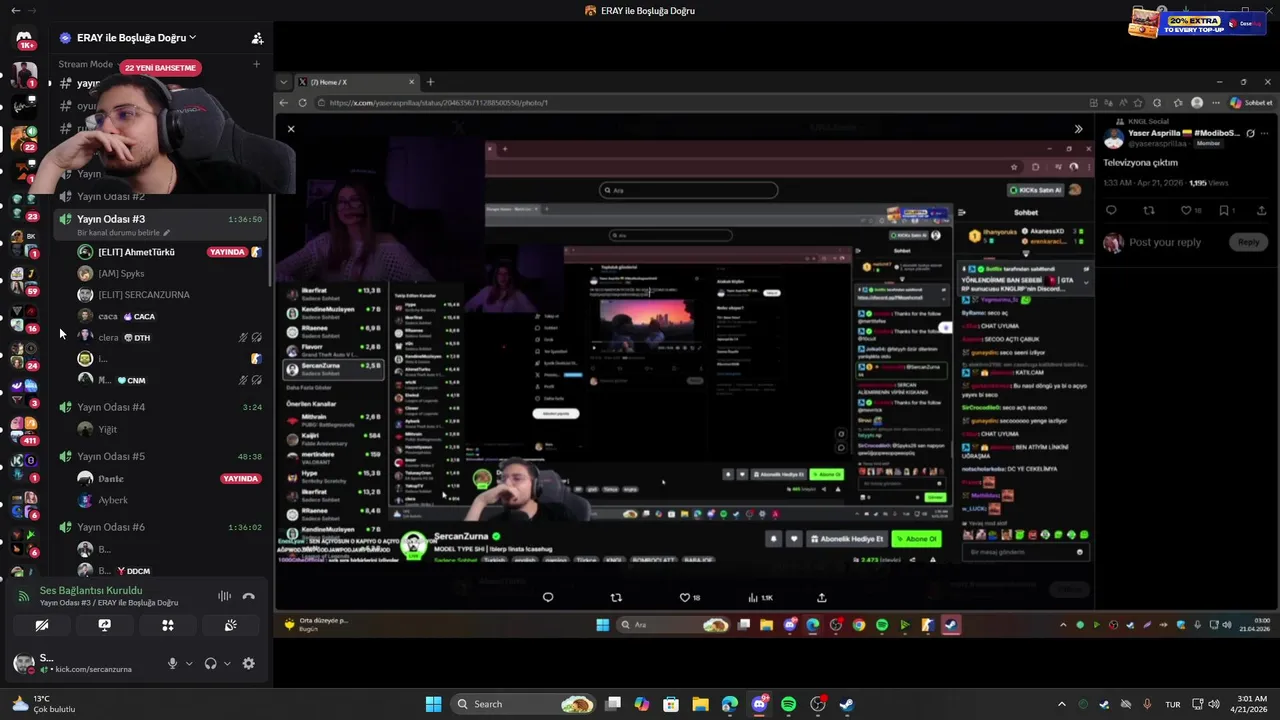Open a new tab in streamed browser
Image resolution: width=1280 pixels, height=720 pixels.
(430, 82)
